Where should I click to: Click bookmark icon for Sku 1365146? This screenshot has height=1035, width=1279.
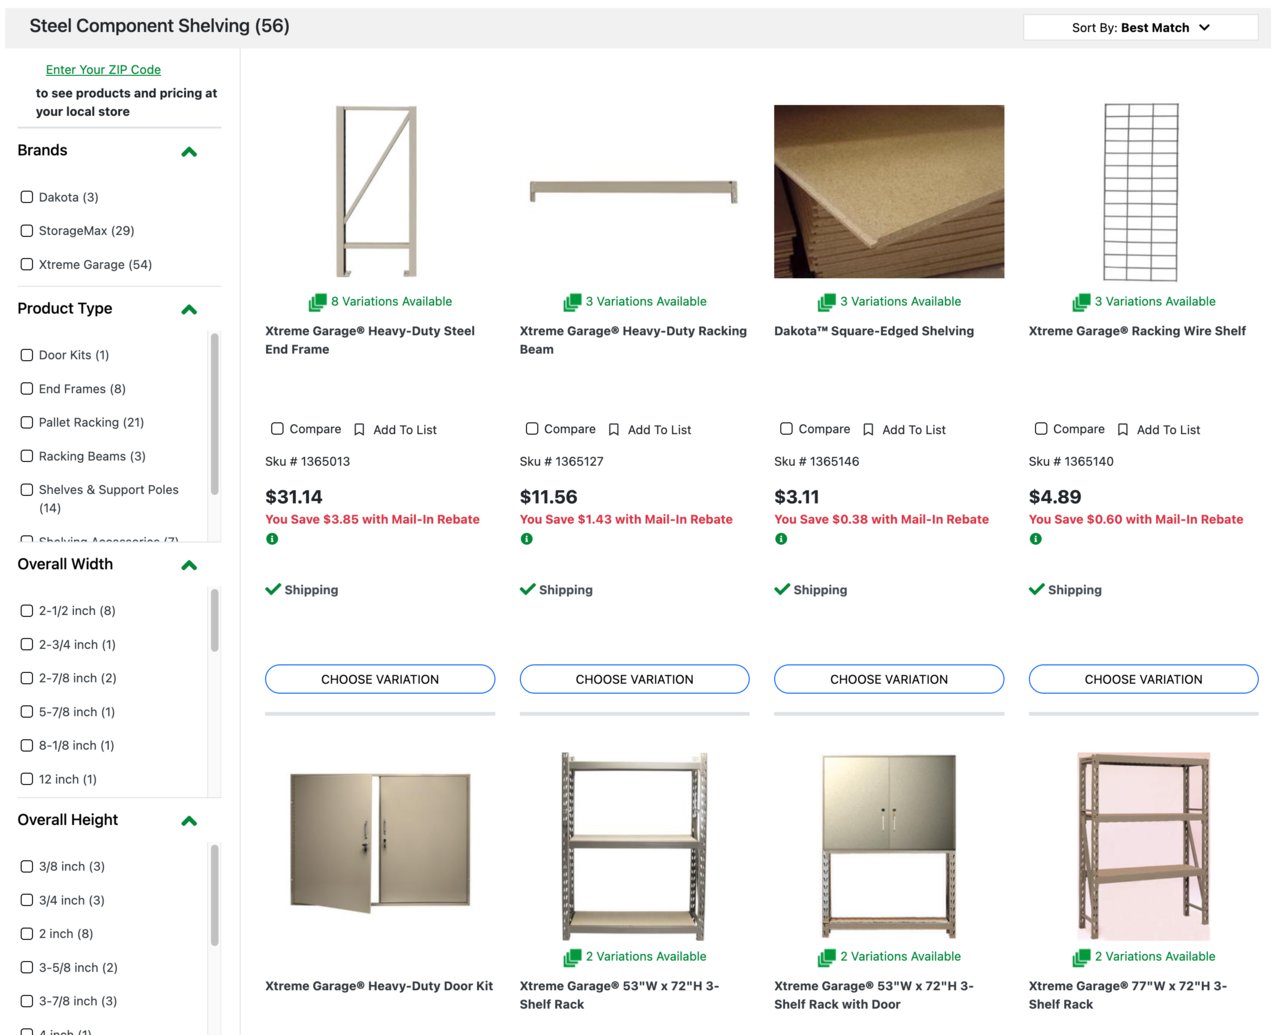[868, 430]
